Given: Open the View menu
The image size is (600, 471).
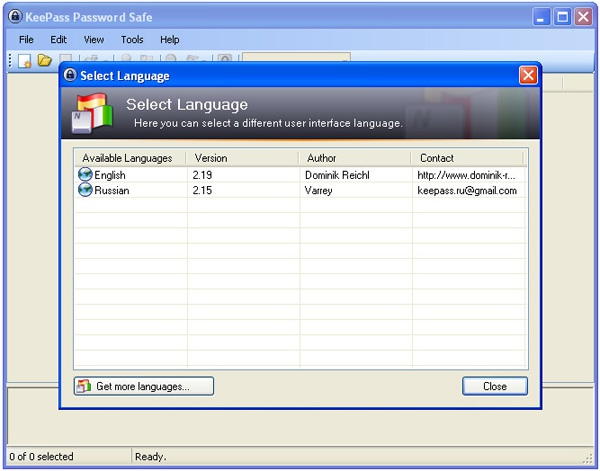Looking at the screenshot, I should tap(94, 39).
